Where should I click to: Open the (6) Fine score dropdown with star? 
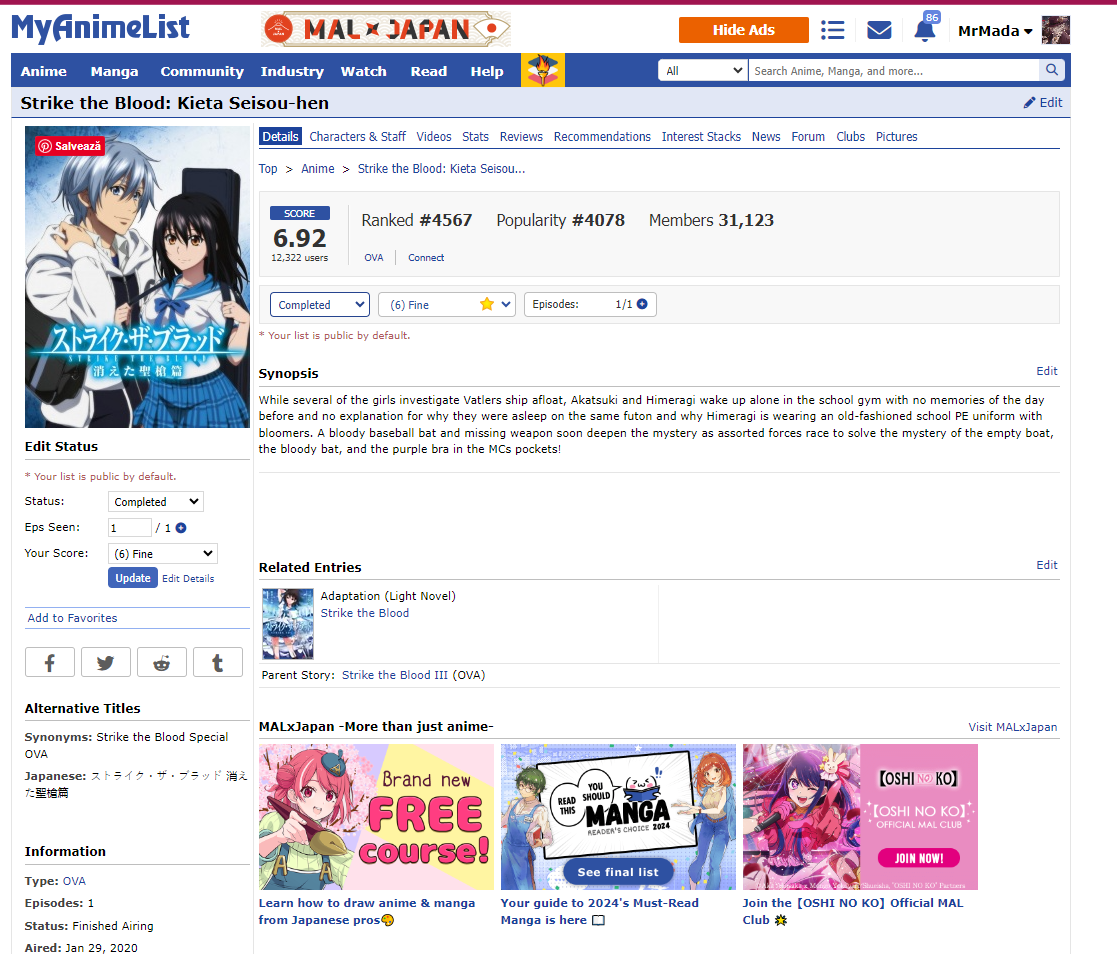pyautogui.click(x=447, y=305)
